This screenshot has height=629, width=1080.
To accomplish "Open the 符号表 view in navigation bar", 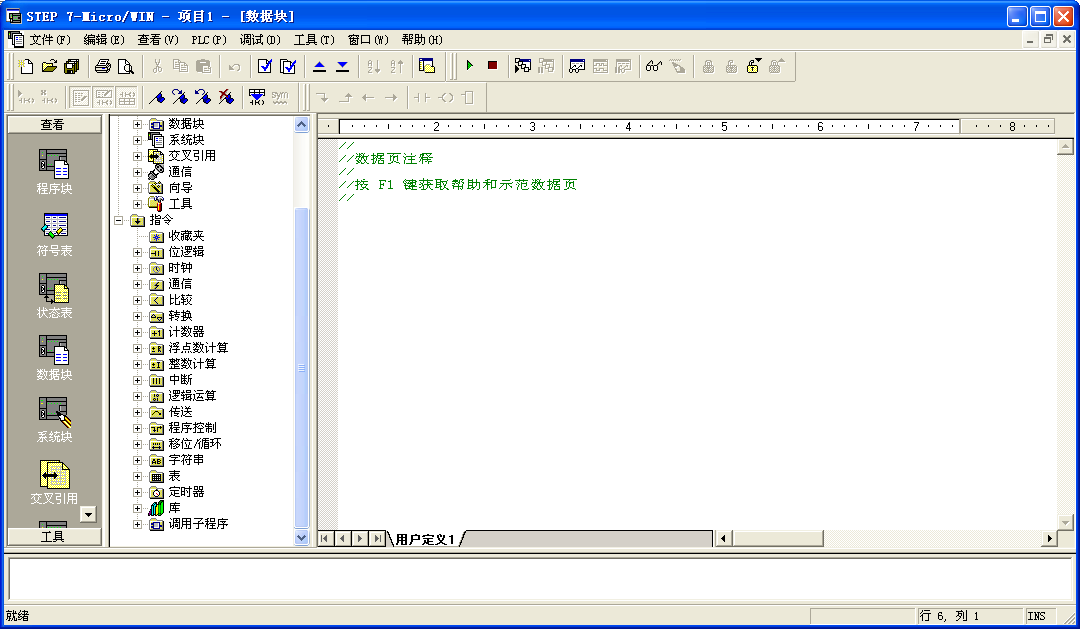I will click(x=54, y=235).
